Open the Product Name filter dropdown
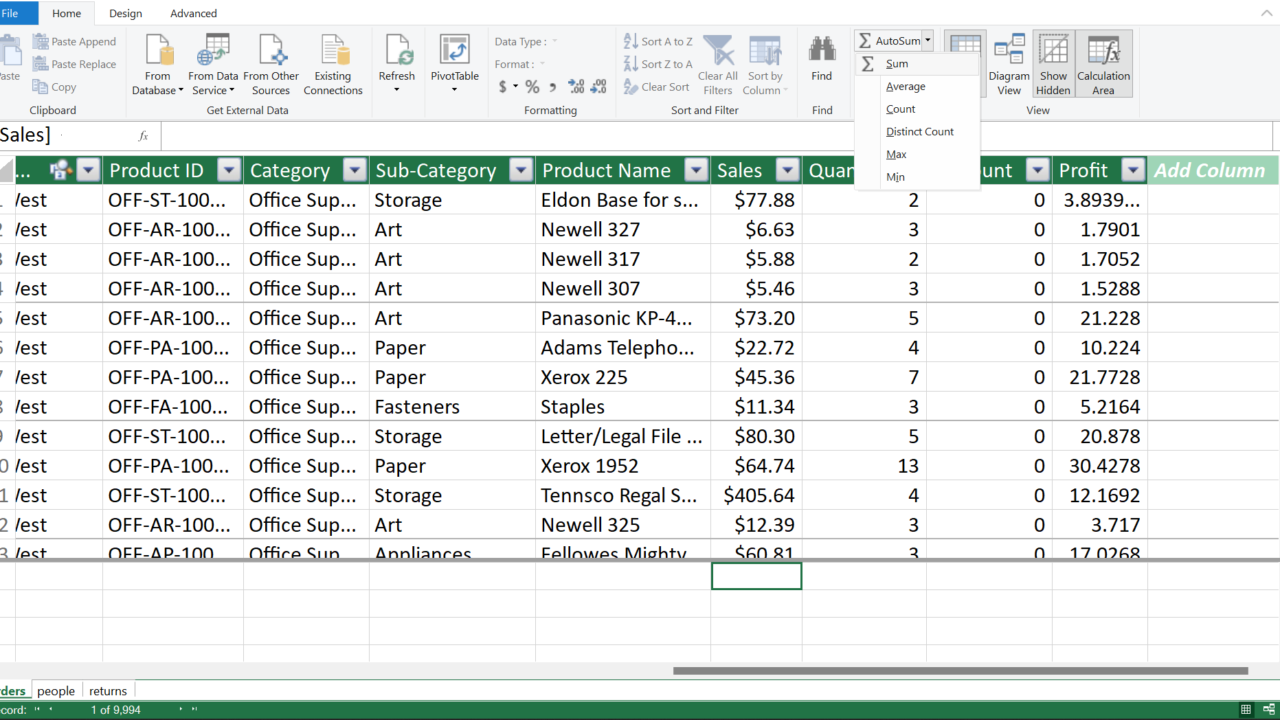 pos(696,171)
